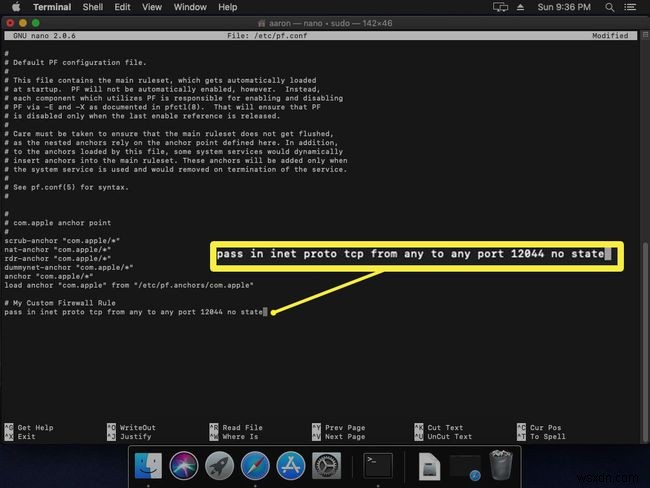Click the 'pass in inet proto tcp' rule line
The image size is (650, 488).
pos(133,312)
